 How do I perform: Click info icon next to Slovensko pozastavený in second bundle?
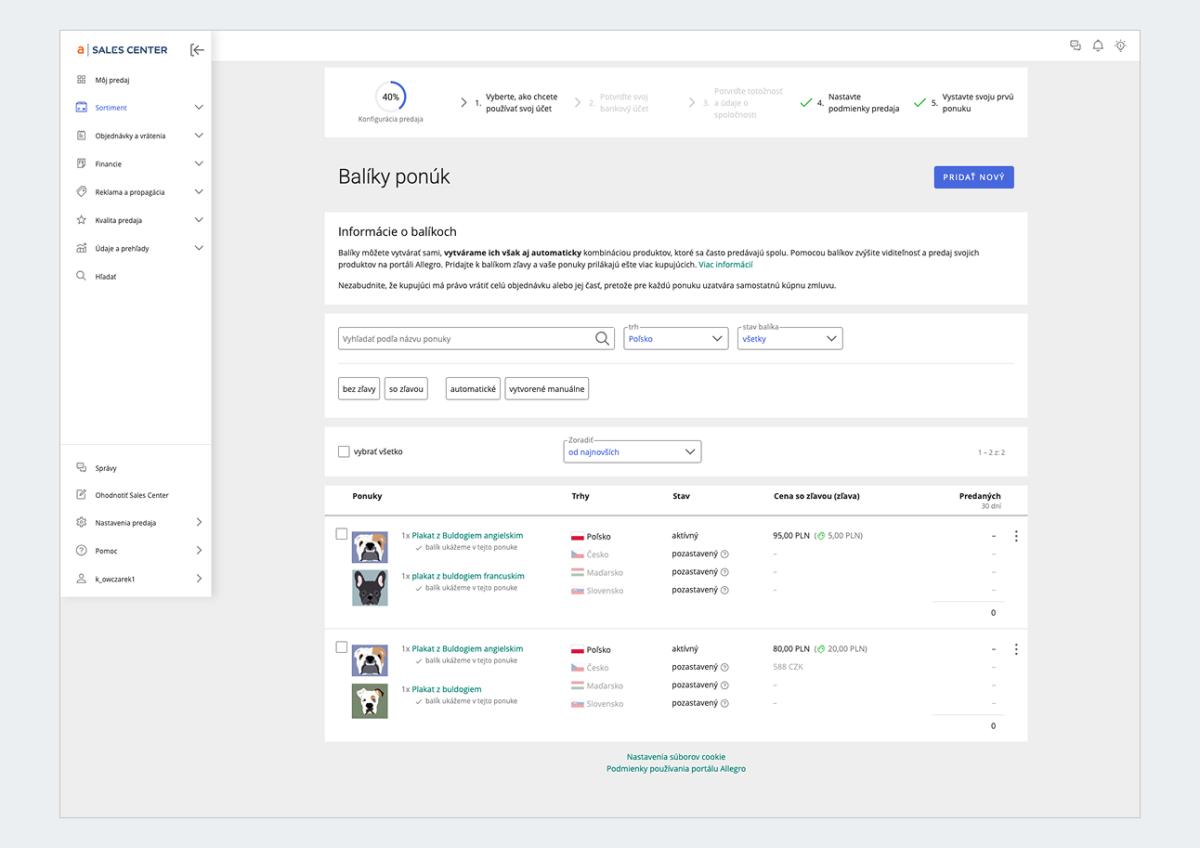click(x=725, y=703)
